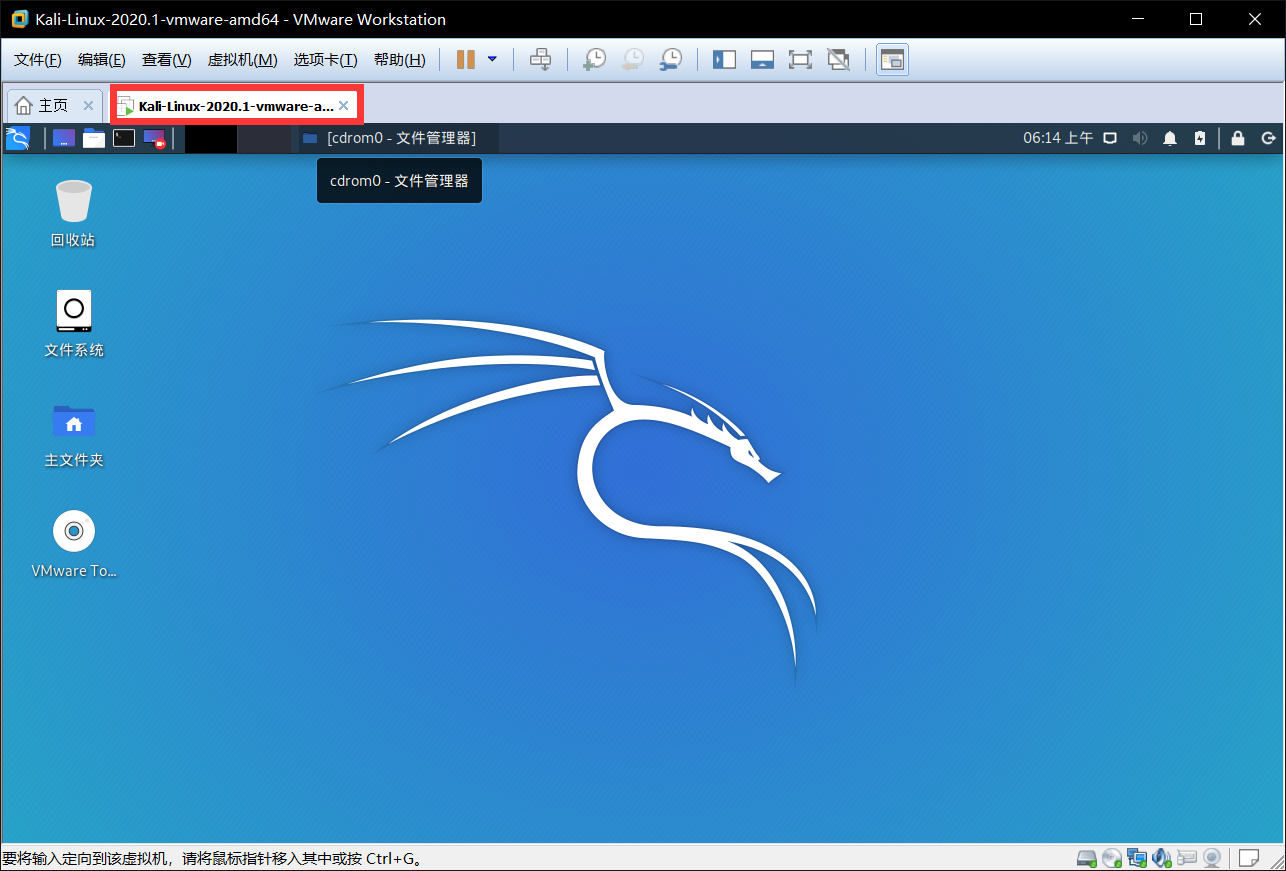The height and width of the screenshot is (871, 1286).
Task: Click the network adapter status icon
Action: (x=1137, y=858)
